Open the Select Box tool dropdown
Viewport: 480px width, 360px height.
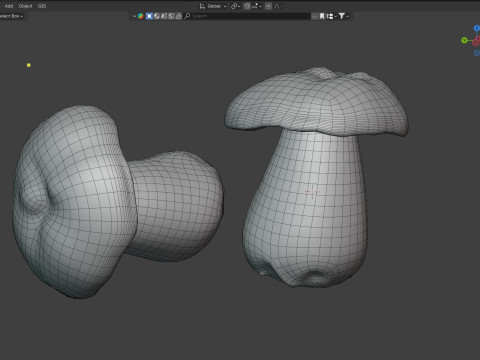(11, 16)
